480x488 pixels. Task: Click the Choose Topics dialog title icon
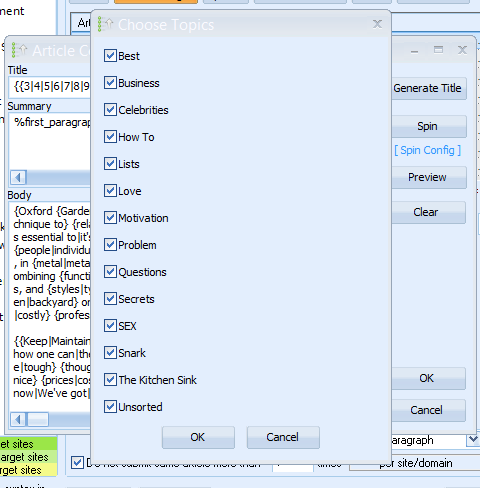[105, 24]
